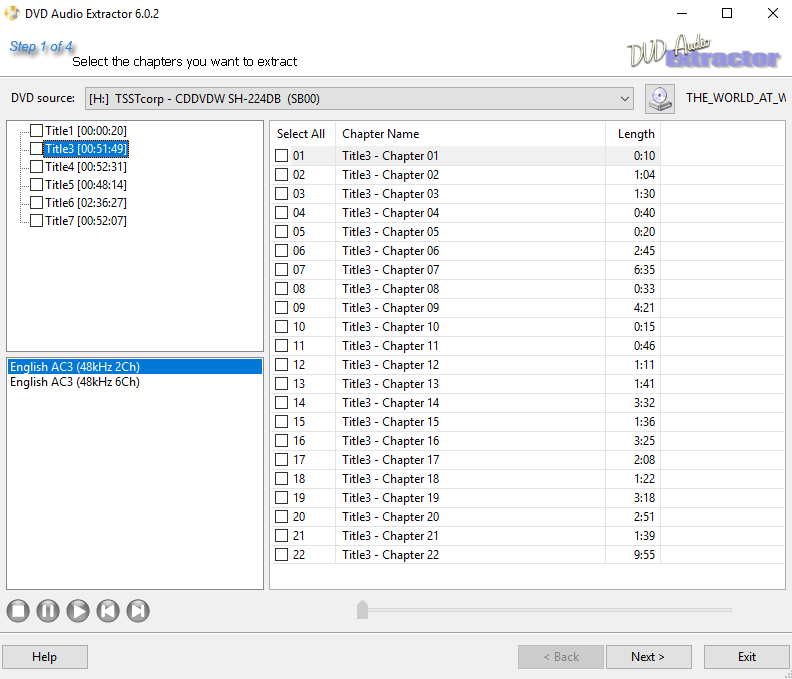792x679 pixels.
Task: Minimize the DVD Audio Extractor window
Action: click(x=682, y=13)
